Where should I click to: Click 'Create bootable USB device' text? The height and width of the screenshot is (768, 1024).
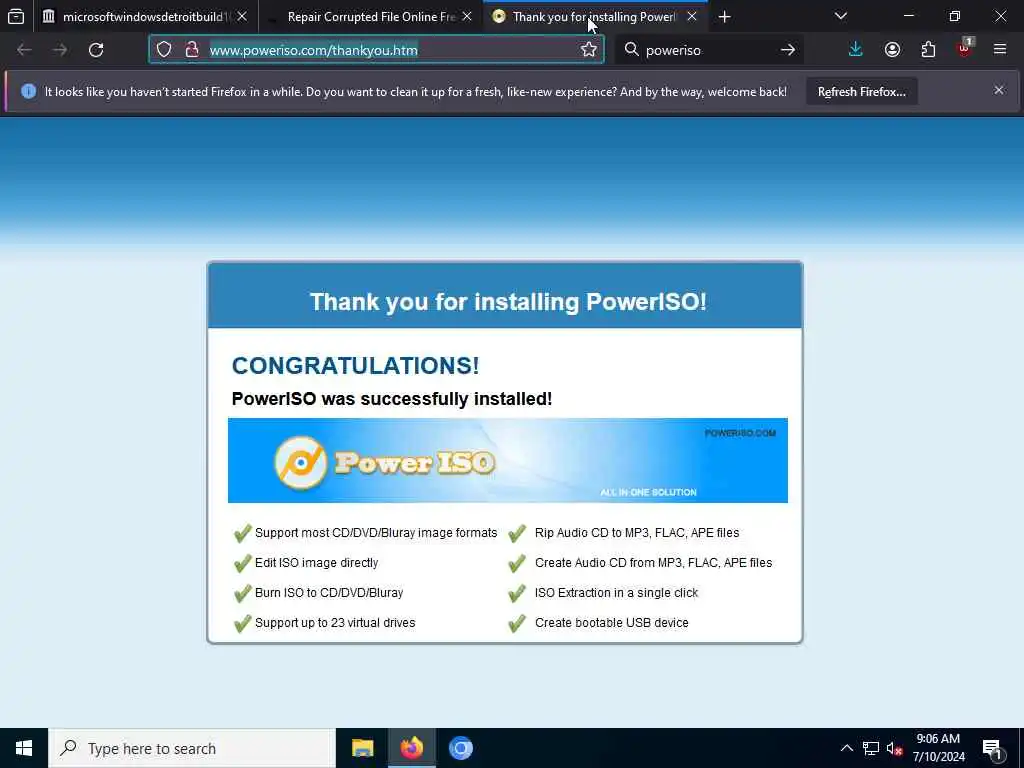612,623
